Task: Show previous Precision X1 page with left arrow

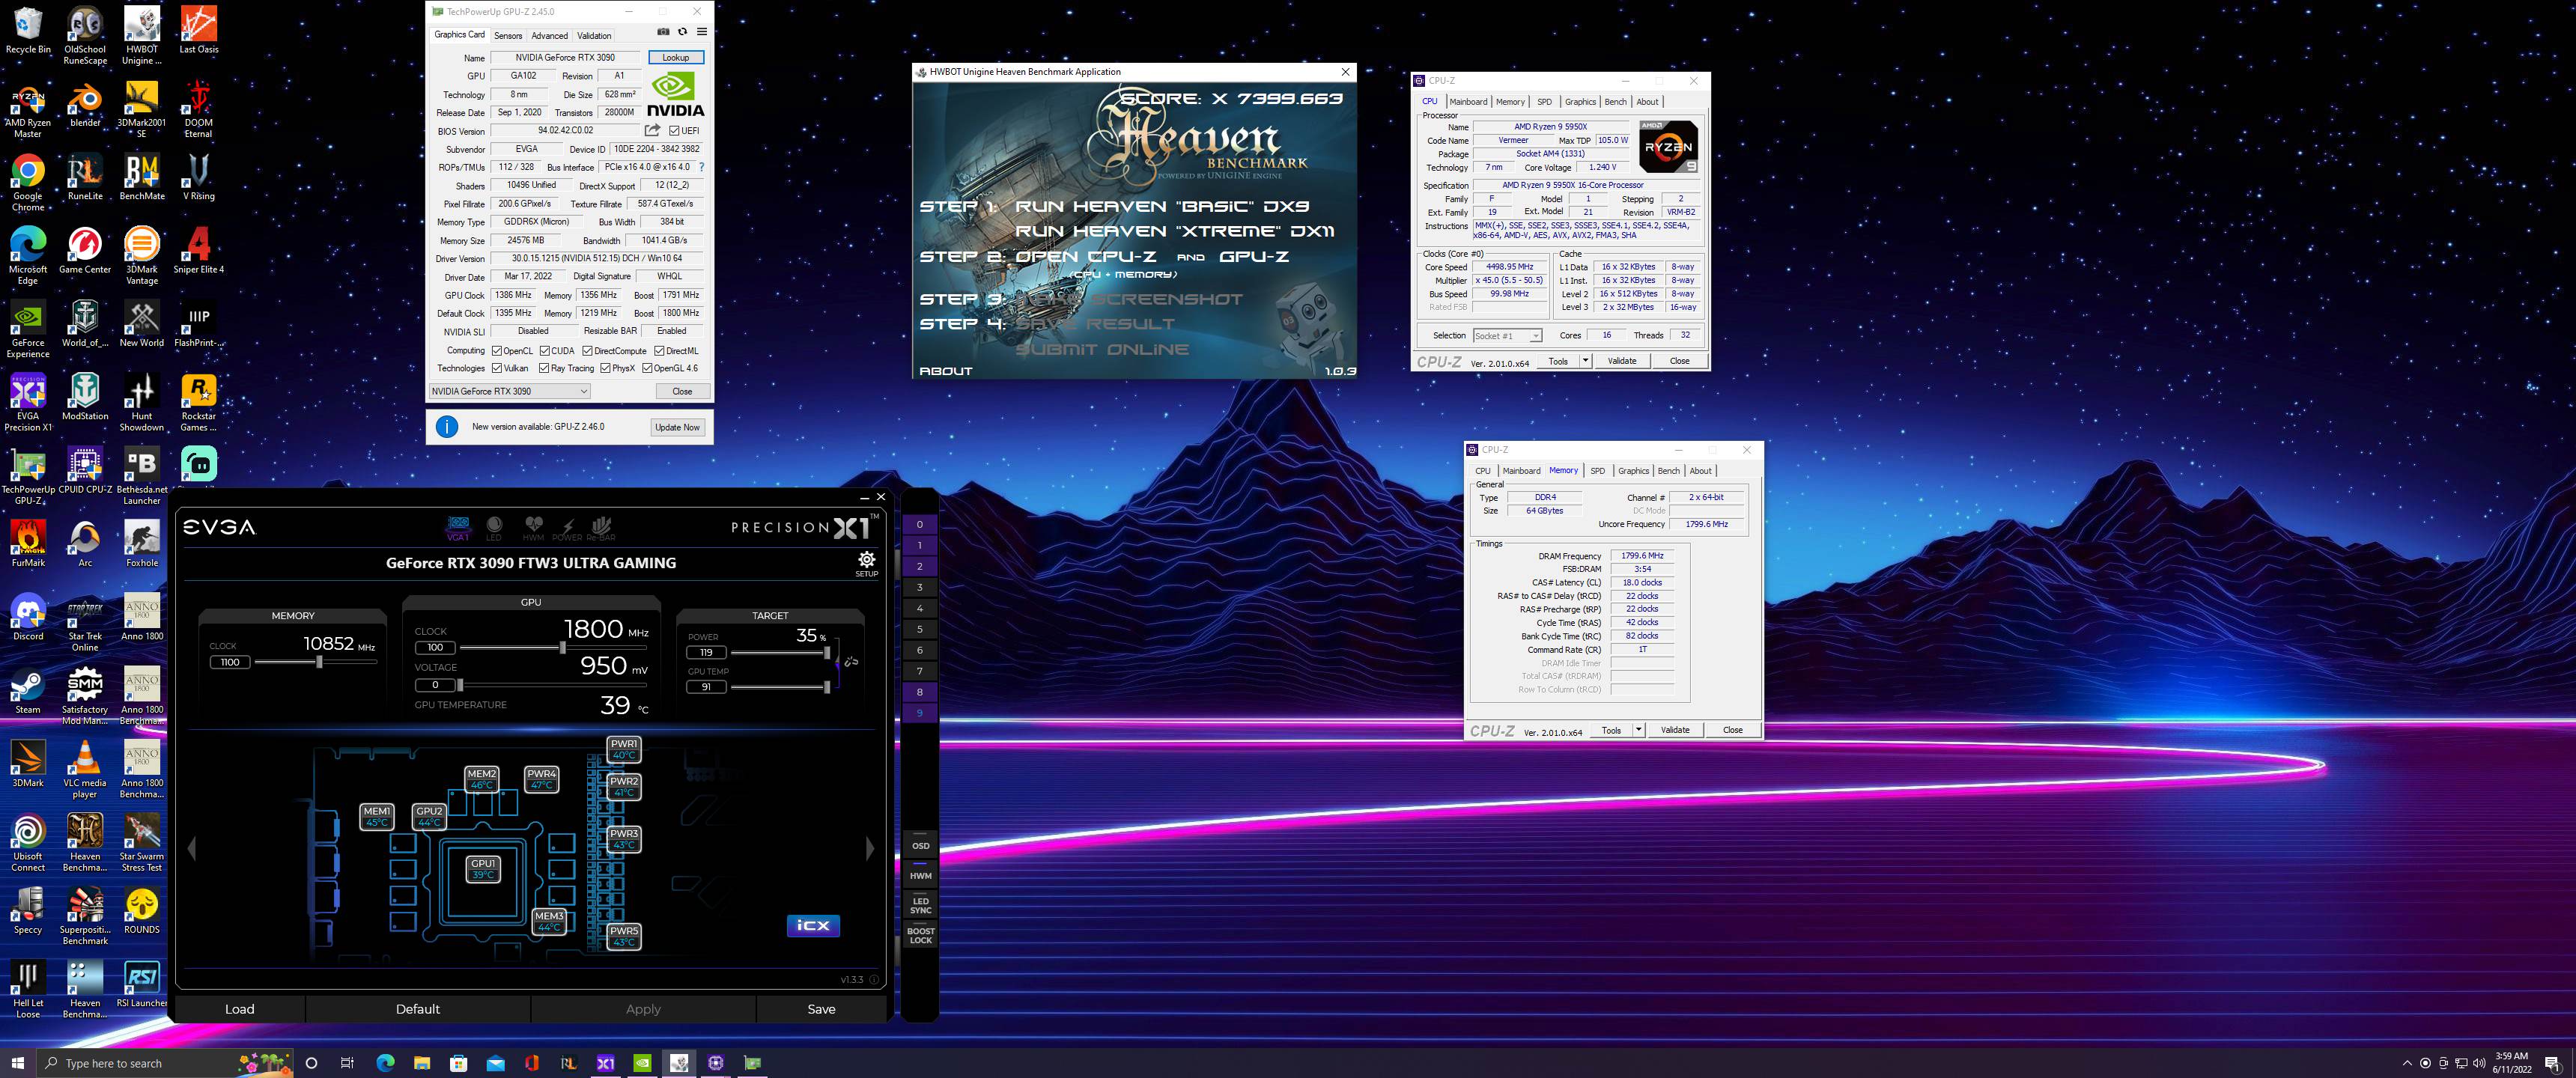Action: point(192,848)
